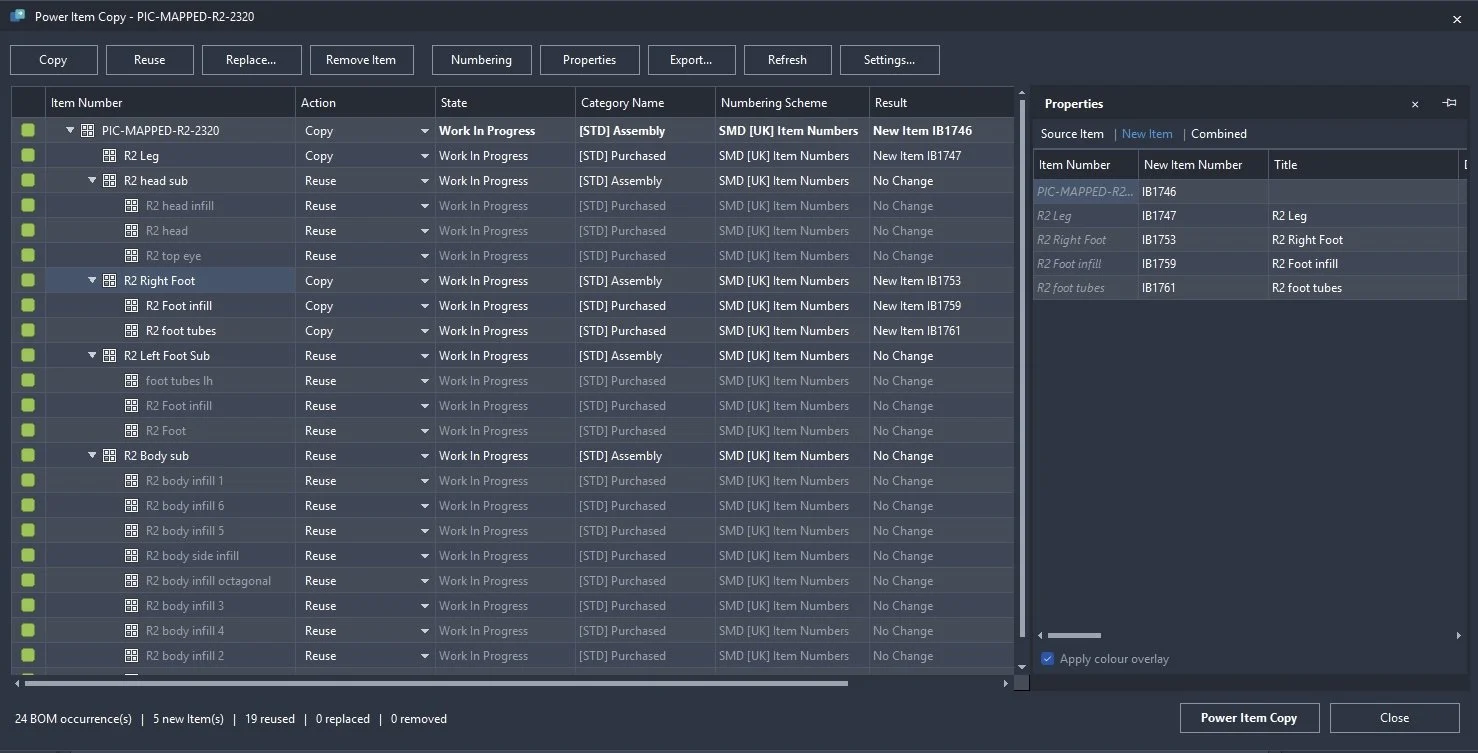Switch to the Combined tab
The height and width of the screenshot is (753, 1478).
[x=1219, y=134]
